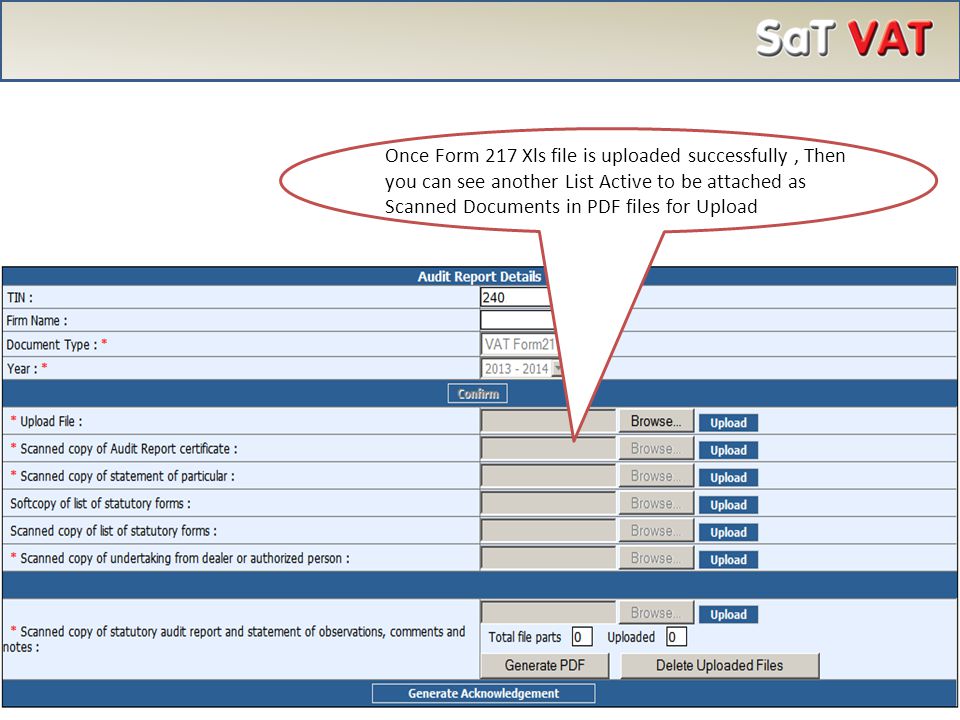Click undertaking from dealer file field
Screen dimensions: 960x720
tap(548, 558)
